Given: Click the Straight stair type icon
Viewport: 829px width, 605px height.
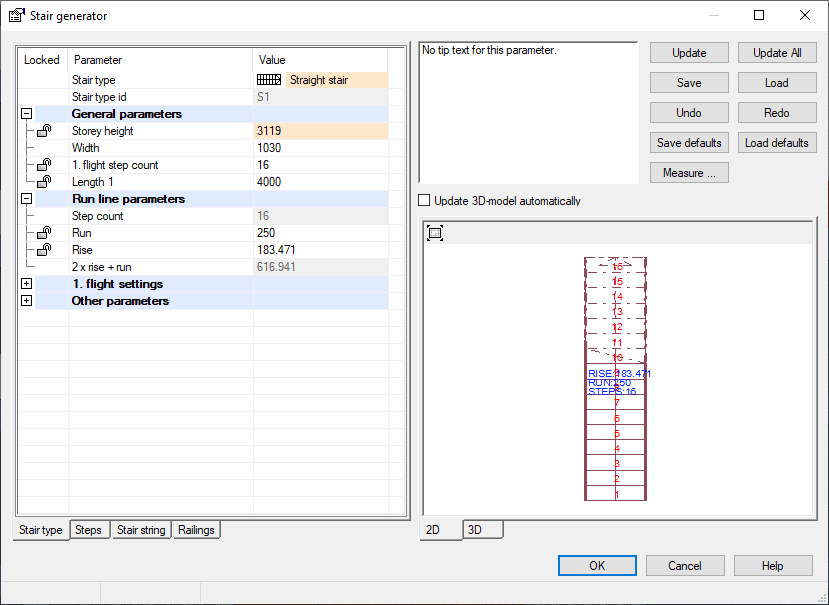Looking at the screenshot, I should 269,80.
